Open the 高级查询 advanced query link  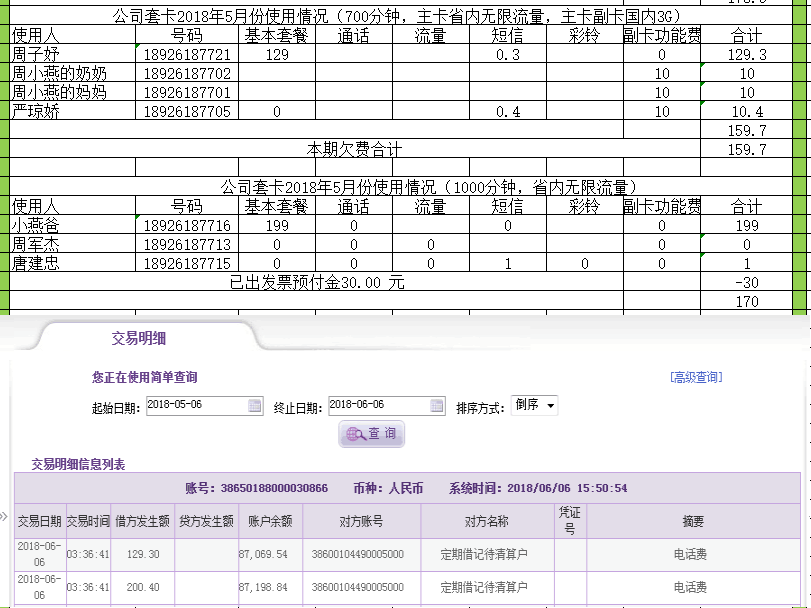coord(696,377)
